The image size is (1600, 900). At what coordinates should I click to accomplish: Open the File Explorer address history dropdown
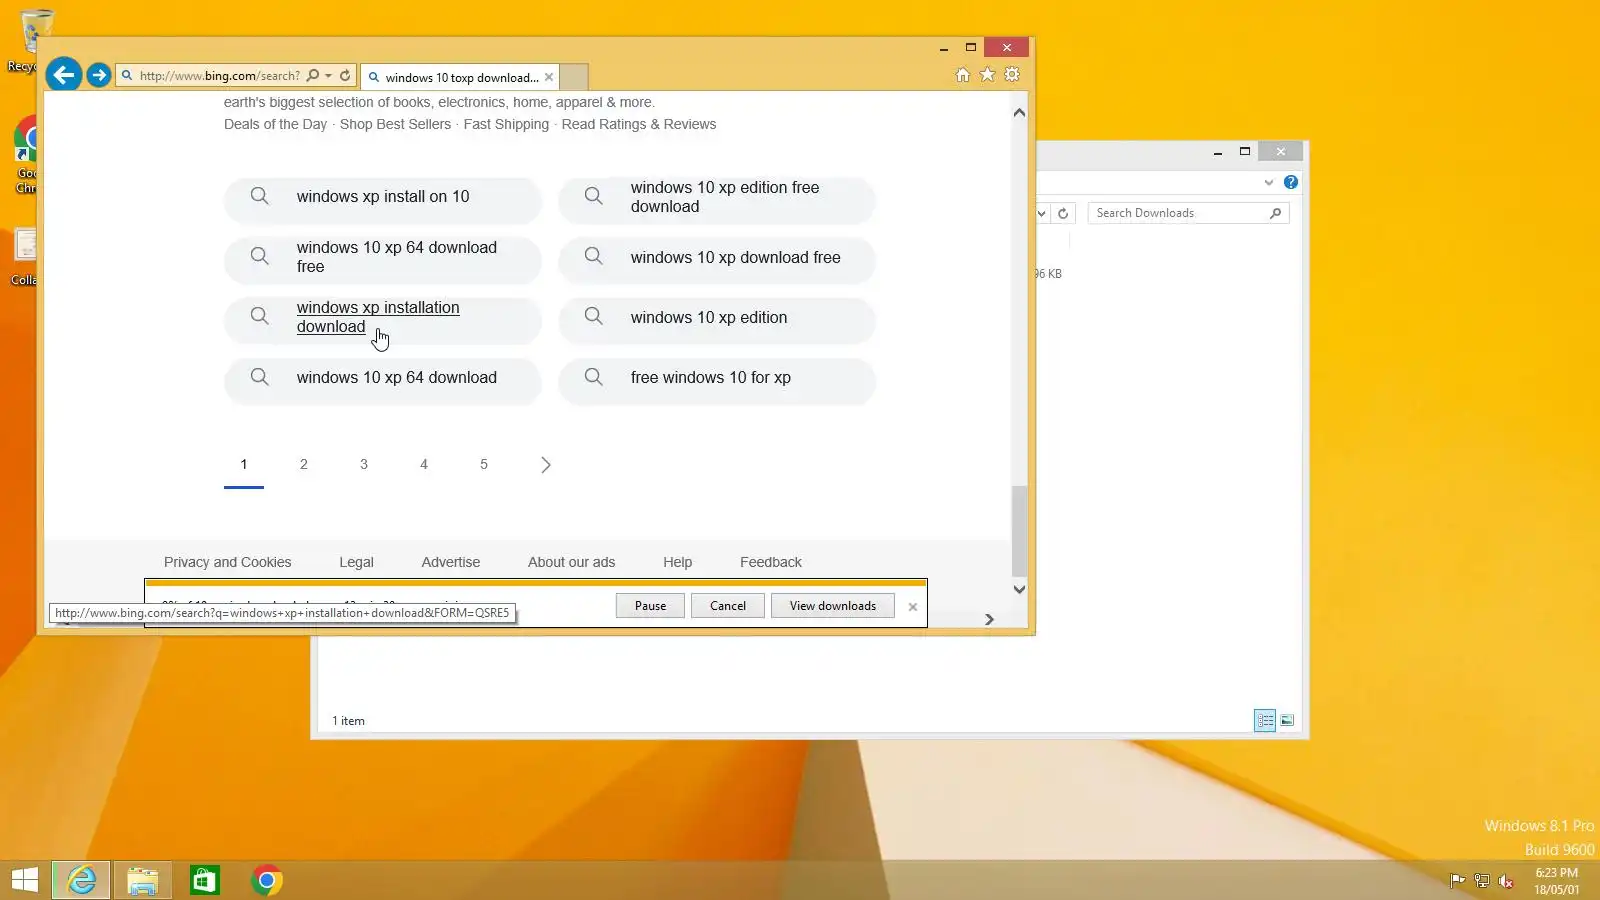[x=1041, y=213]
